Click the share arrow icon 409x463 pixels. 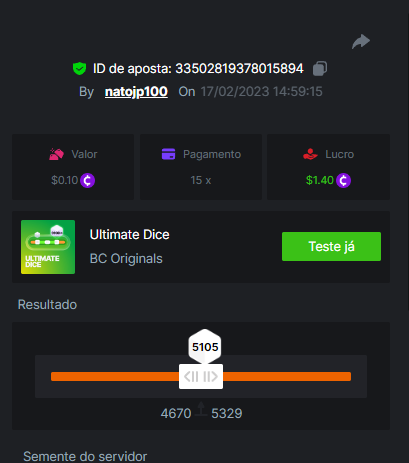click(x=361, y=42)
